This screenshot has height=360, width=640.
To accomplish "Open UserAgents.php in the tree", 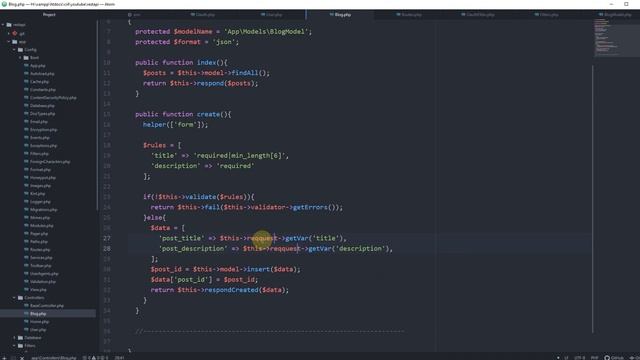I will click(x=44, y=274).
